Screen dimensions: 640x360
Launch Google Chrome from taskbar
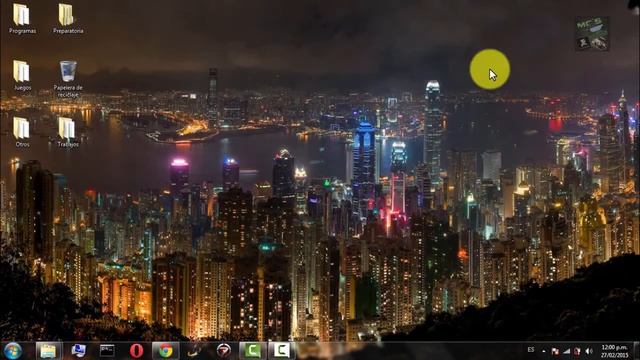(165, 351)
